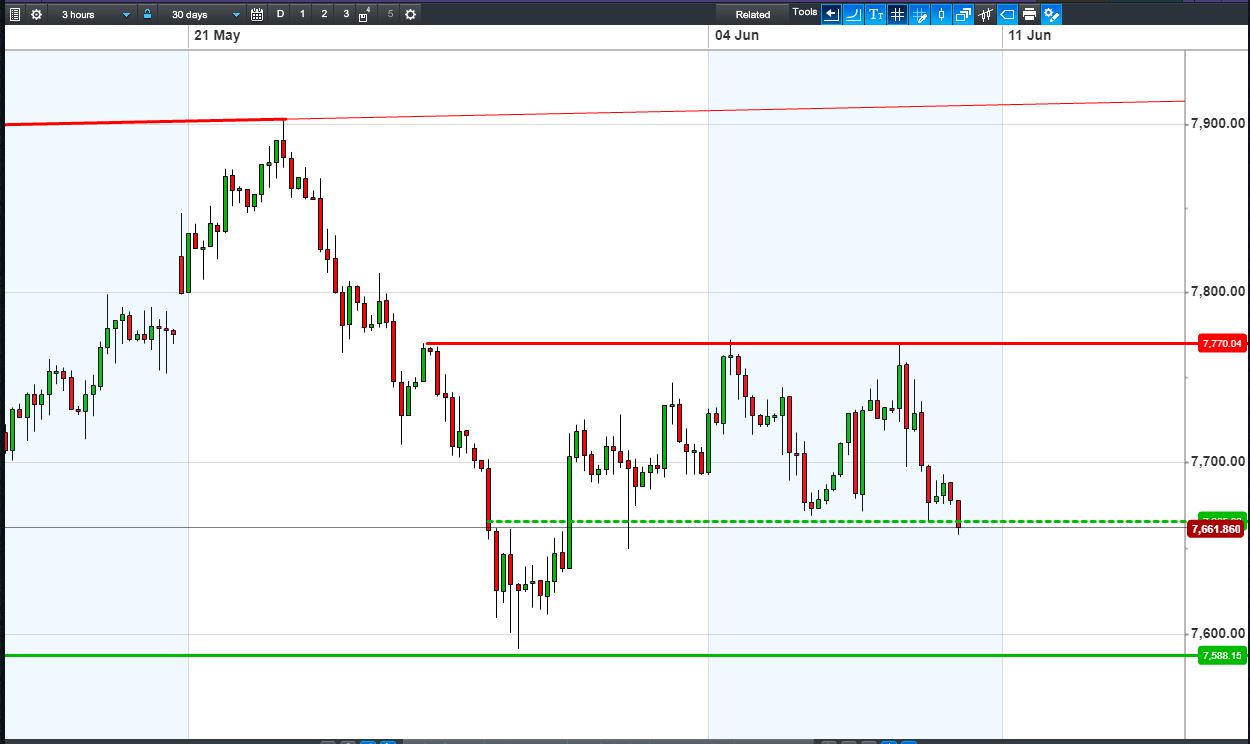
Task: Select the D default layout tab
Action: click(280, 14)
